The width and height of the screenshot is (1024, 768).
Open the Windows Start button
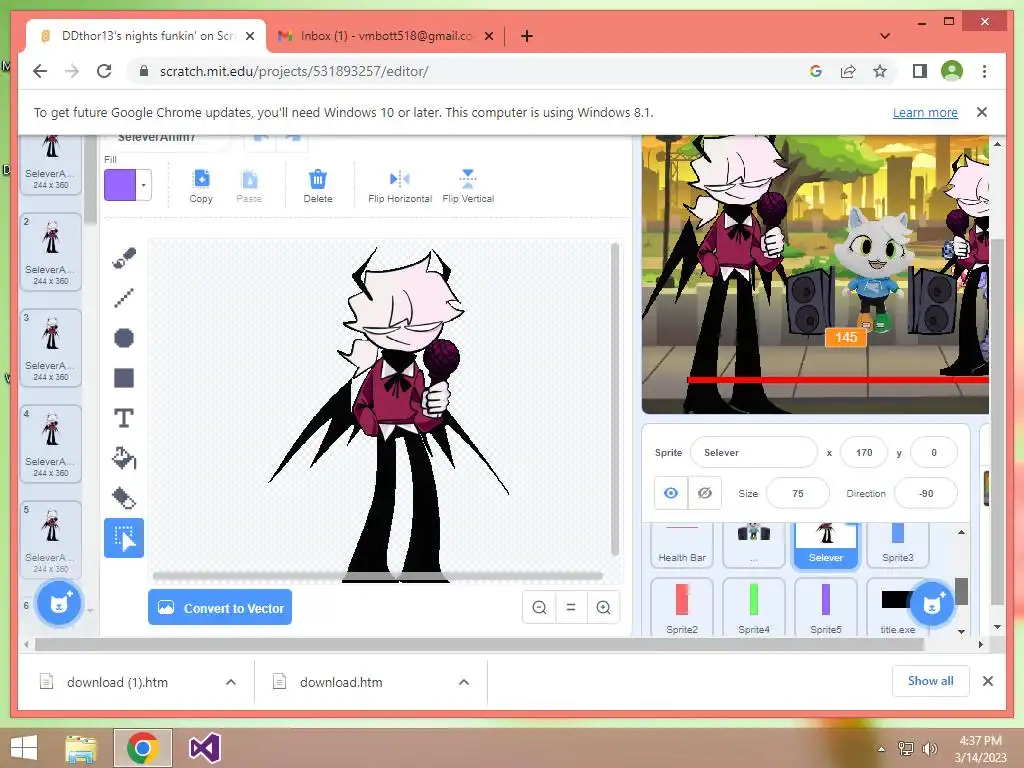pos(24,748)
